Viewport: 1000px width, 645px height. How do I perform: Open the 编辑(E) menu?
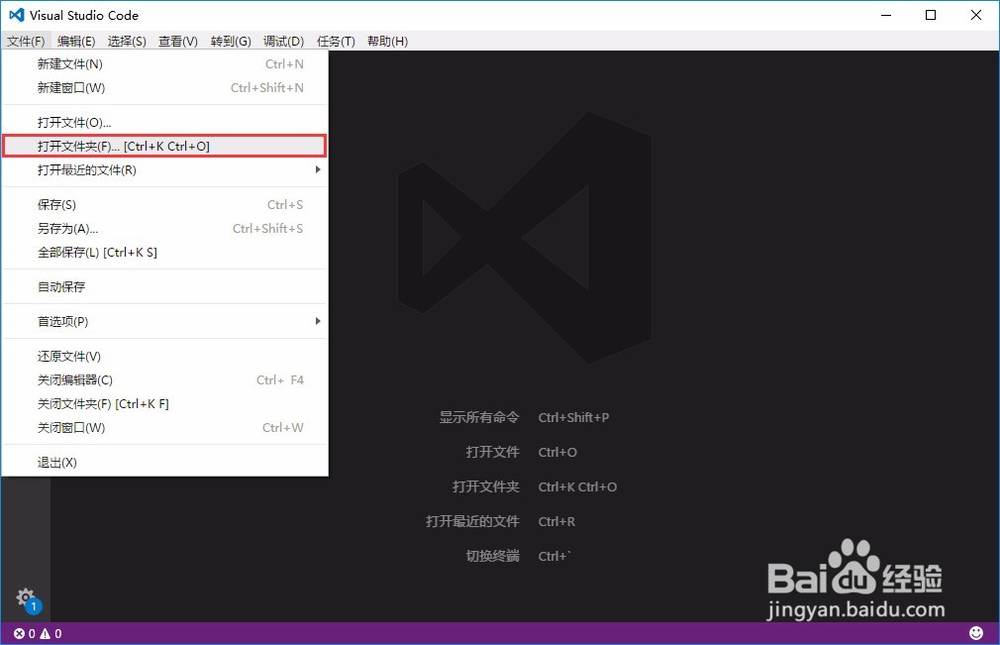pos(75,41)
